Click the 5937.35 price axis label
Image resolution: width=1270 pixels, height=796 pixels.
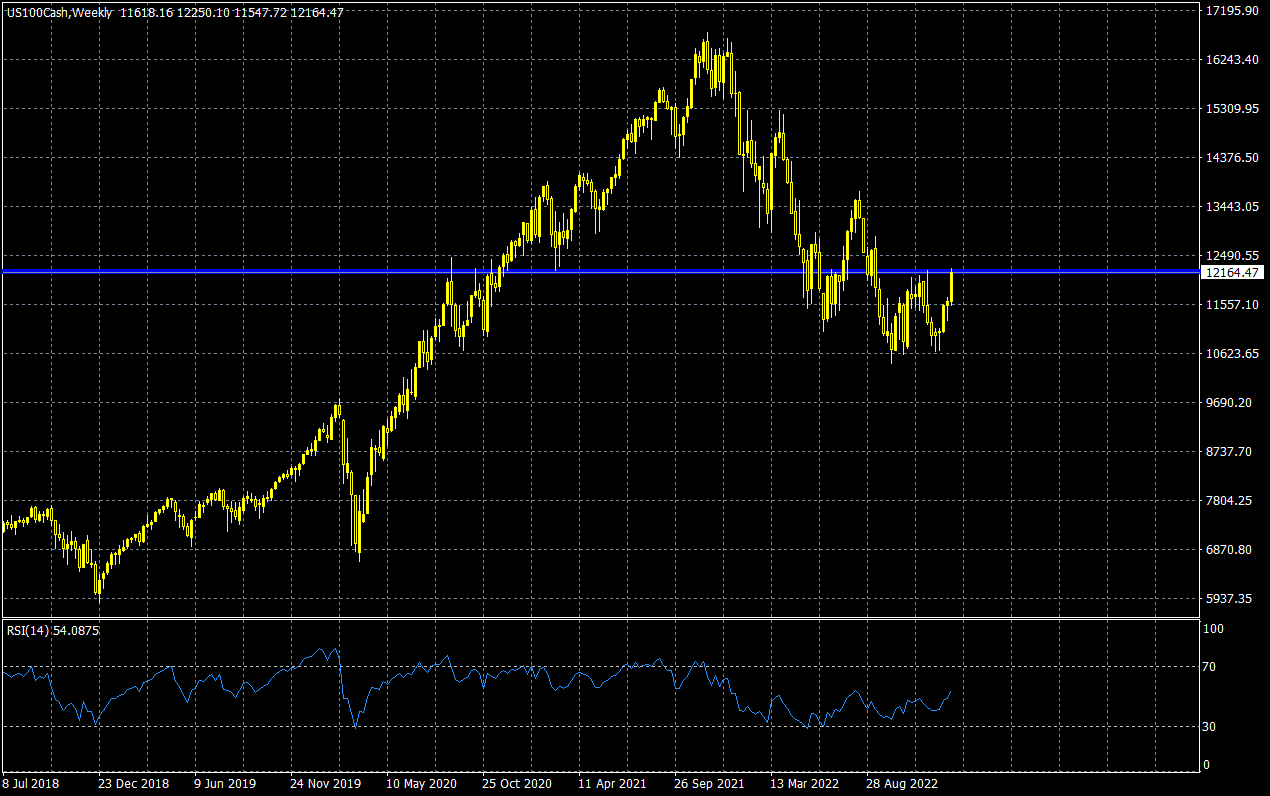coord(1228,599)
